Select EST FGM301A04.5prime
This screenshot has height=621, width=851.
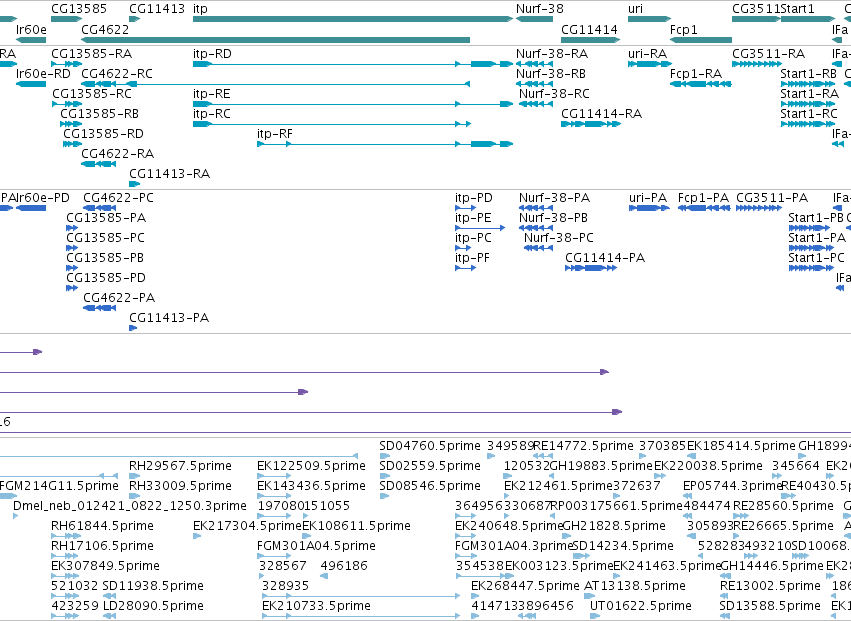pos(316,547)
